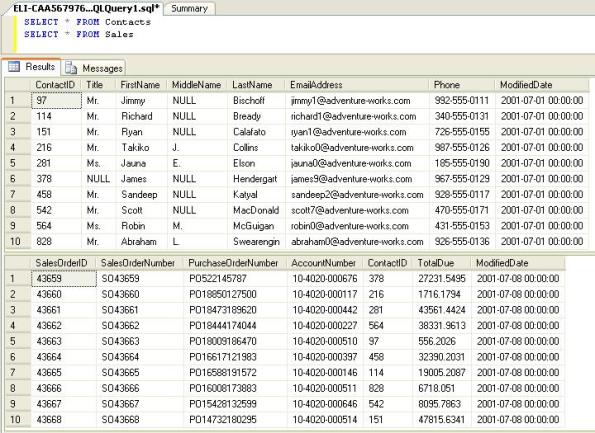The height and width of the screenshot is (433, 595).
Task: Select the cell 'PO522145787'
Action: 236,279
